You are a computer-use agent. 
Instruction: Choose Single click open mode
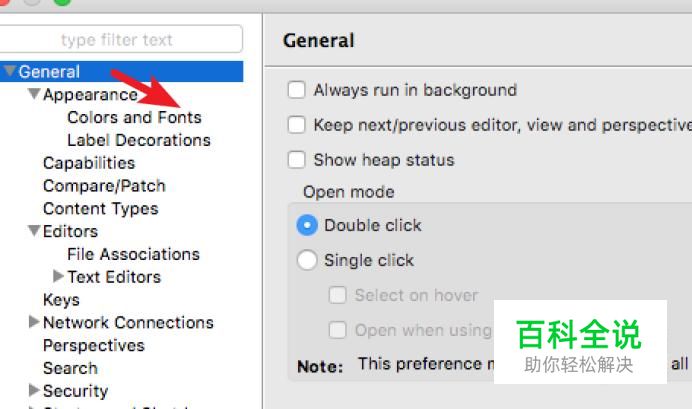pos(308,260)
